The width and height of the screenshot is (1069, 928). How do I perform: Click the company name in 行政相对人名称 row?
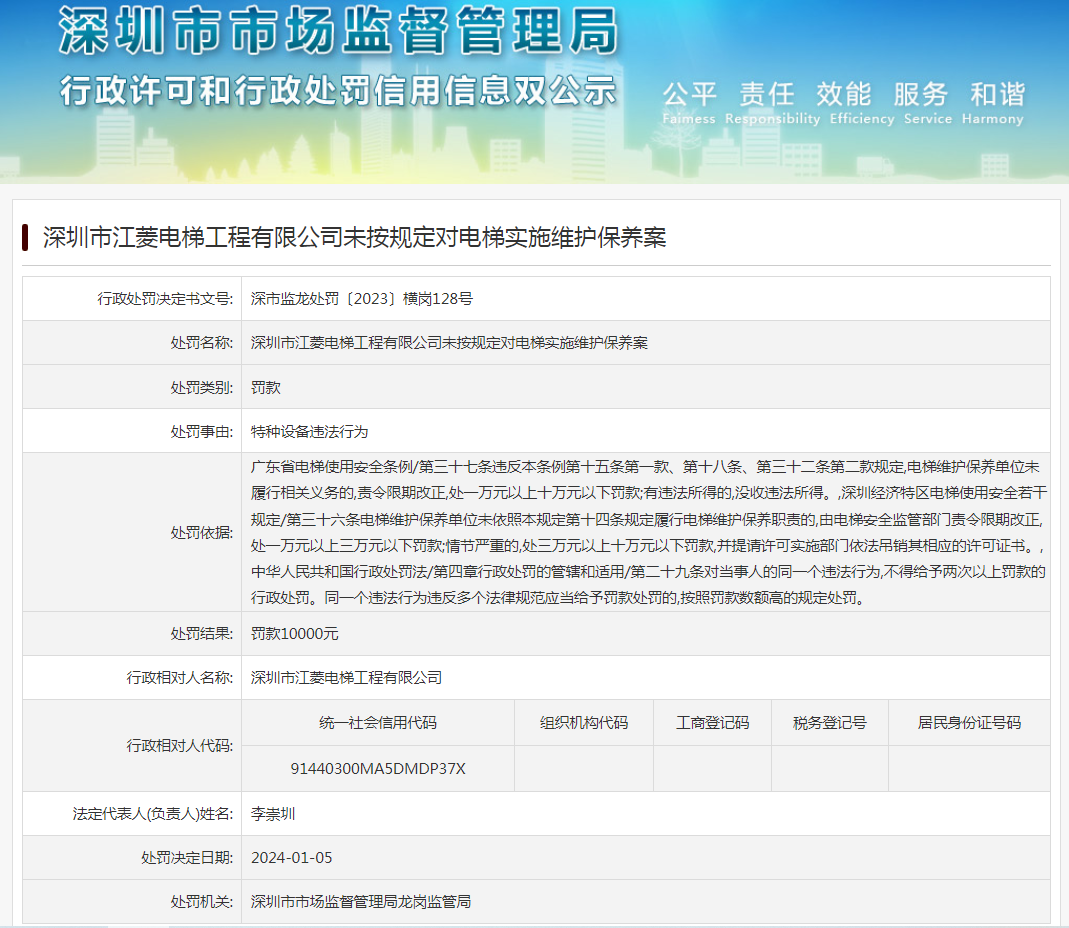[346, 678]
